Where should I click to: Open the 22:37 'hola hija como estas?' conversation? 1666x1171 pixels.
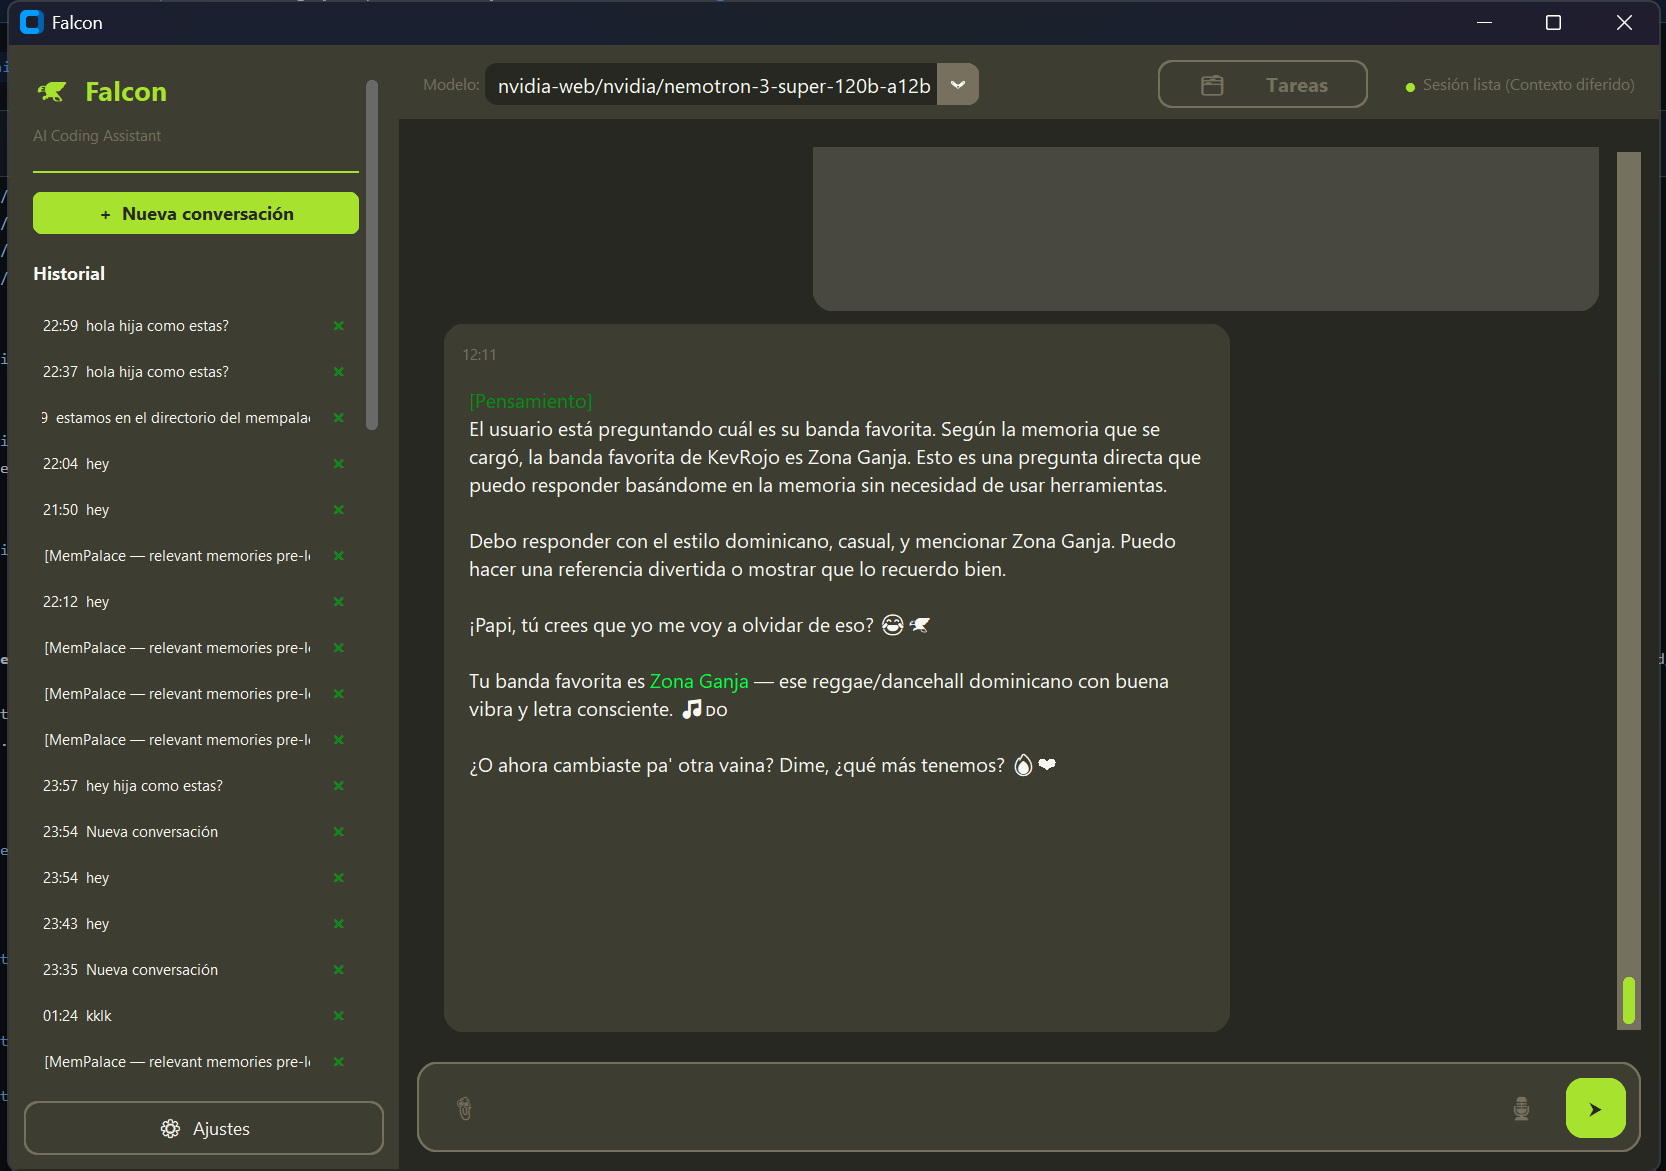point(176,372)
